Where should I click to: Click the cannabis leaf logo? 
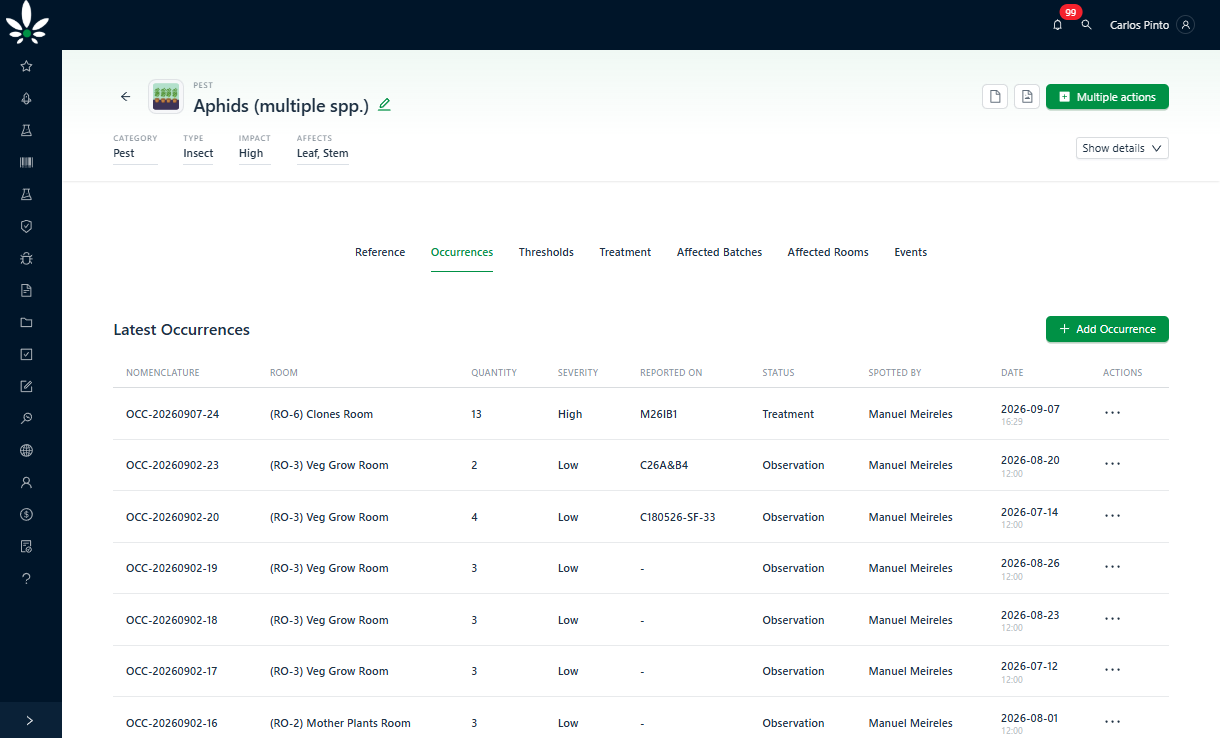tap(27, 23)
